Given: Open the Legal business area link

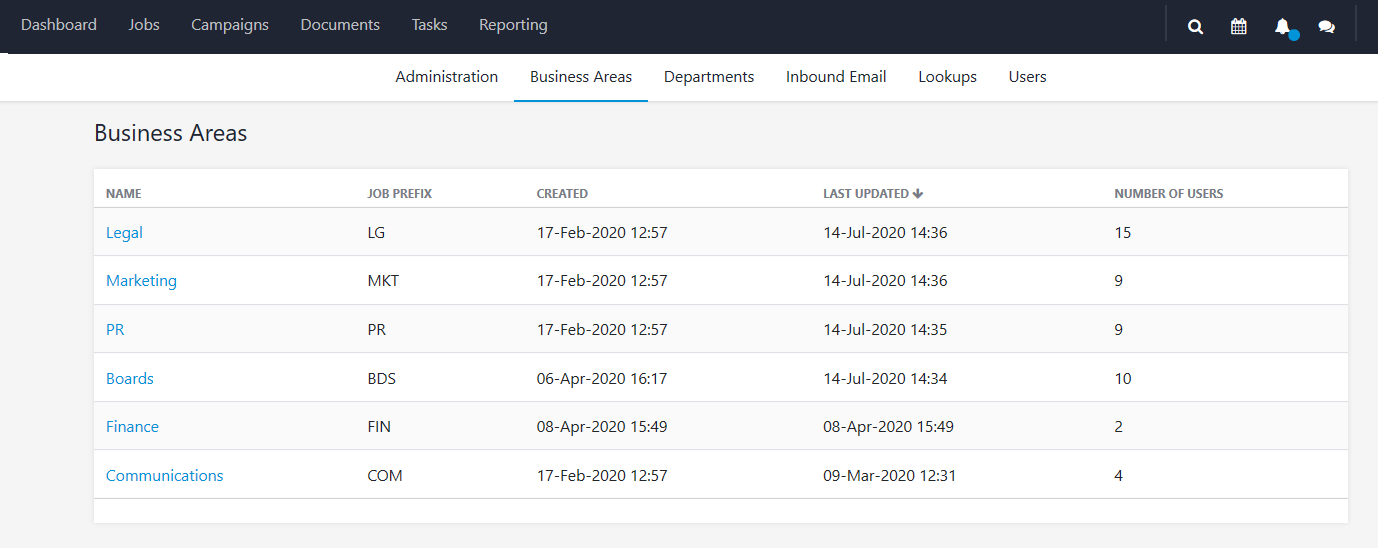Looking at the screenshot, I should (x=124, y=233).
